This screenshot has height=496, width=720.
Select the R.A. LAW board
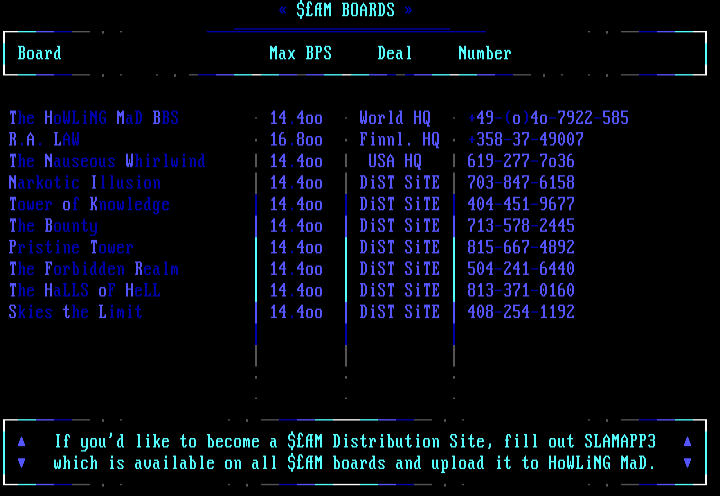coord(45,140)
